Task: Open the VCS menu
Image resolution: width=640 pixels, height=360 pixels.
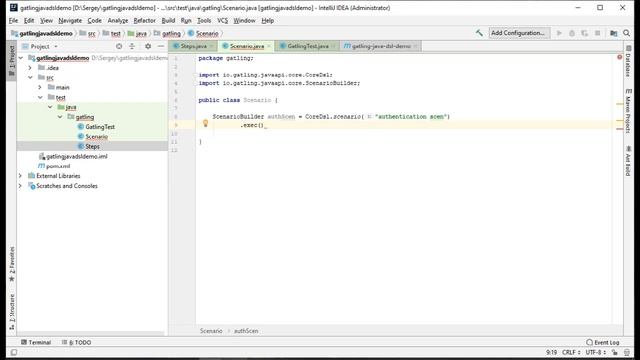Action: 222,20
